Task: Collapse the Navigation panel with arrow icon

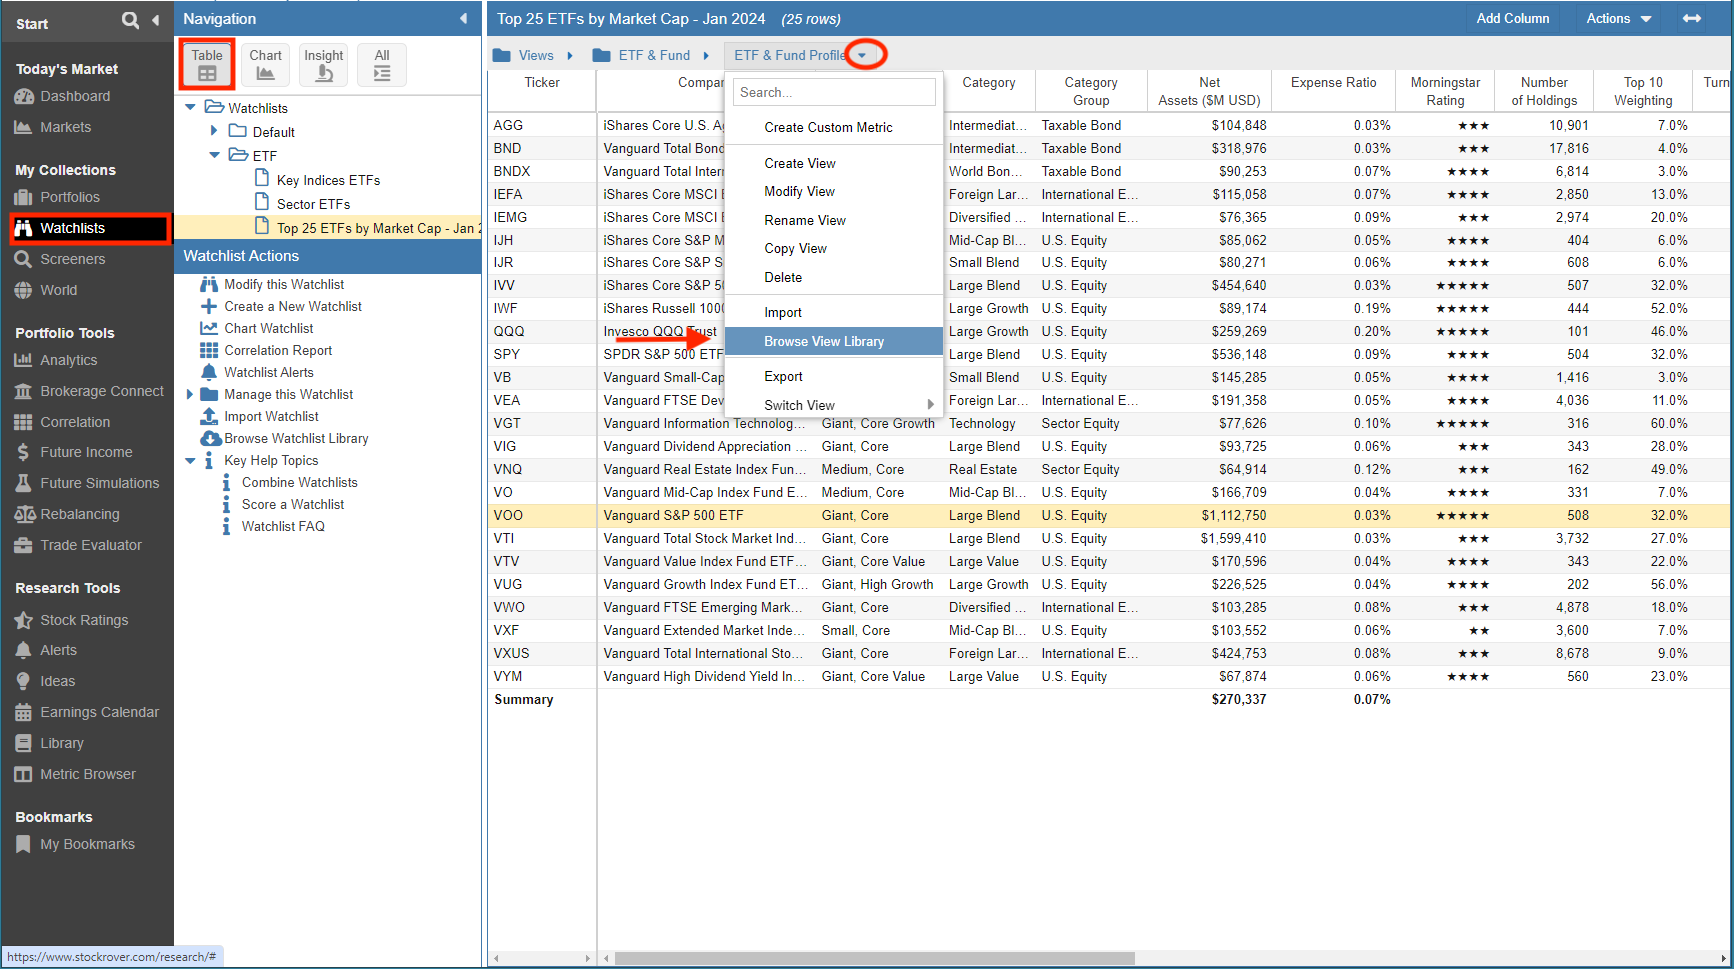Action: tap(463, 19)
